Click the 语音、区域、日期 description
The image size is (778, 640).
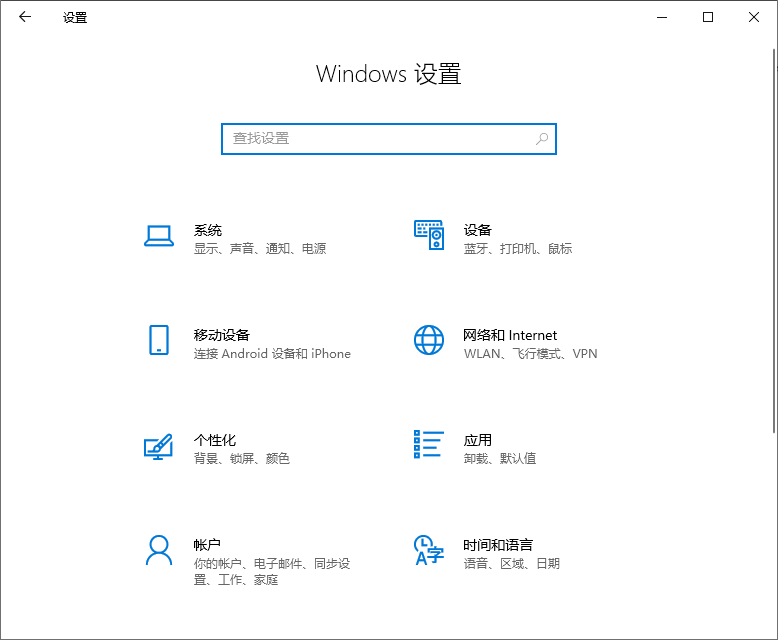512,564
